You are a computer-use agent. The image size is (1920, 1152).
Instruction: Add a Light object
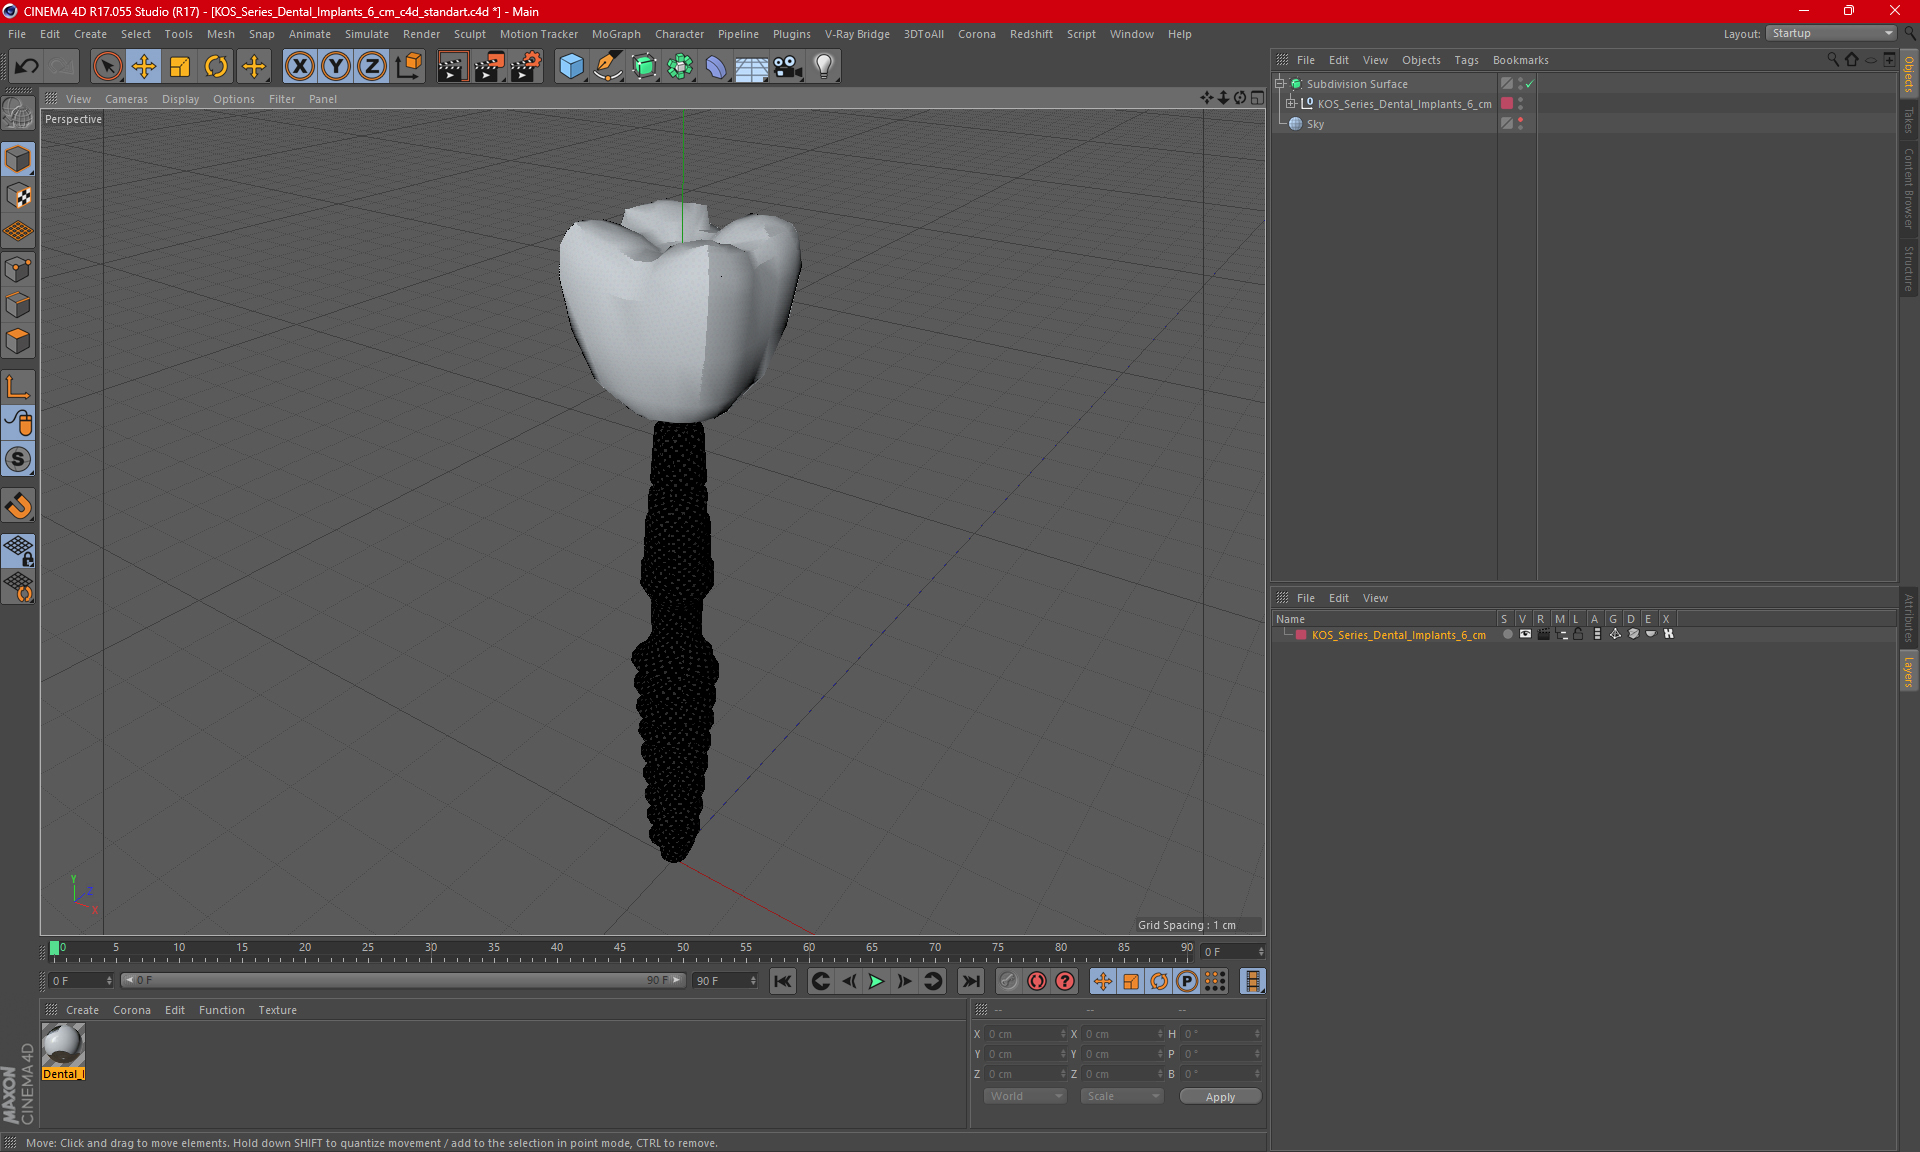pos(824,67)
